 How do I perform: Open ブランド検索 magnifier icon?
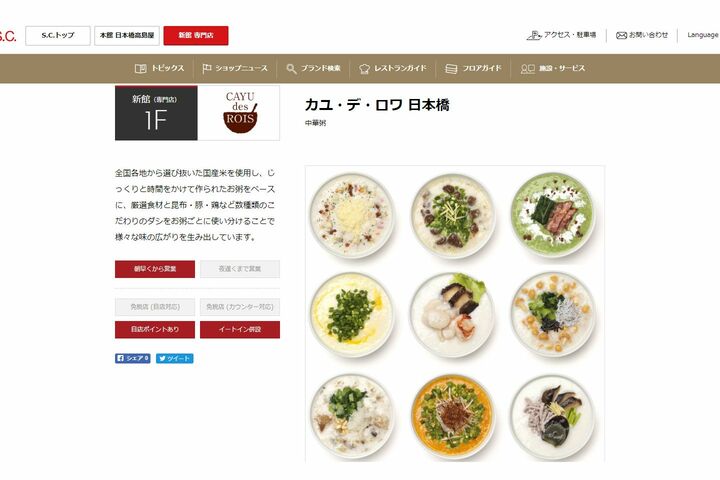(x=291, y=69)
